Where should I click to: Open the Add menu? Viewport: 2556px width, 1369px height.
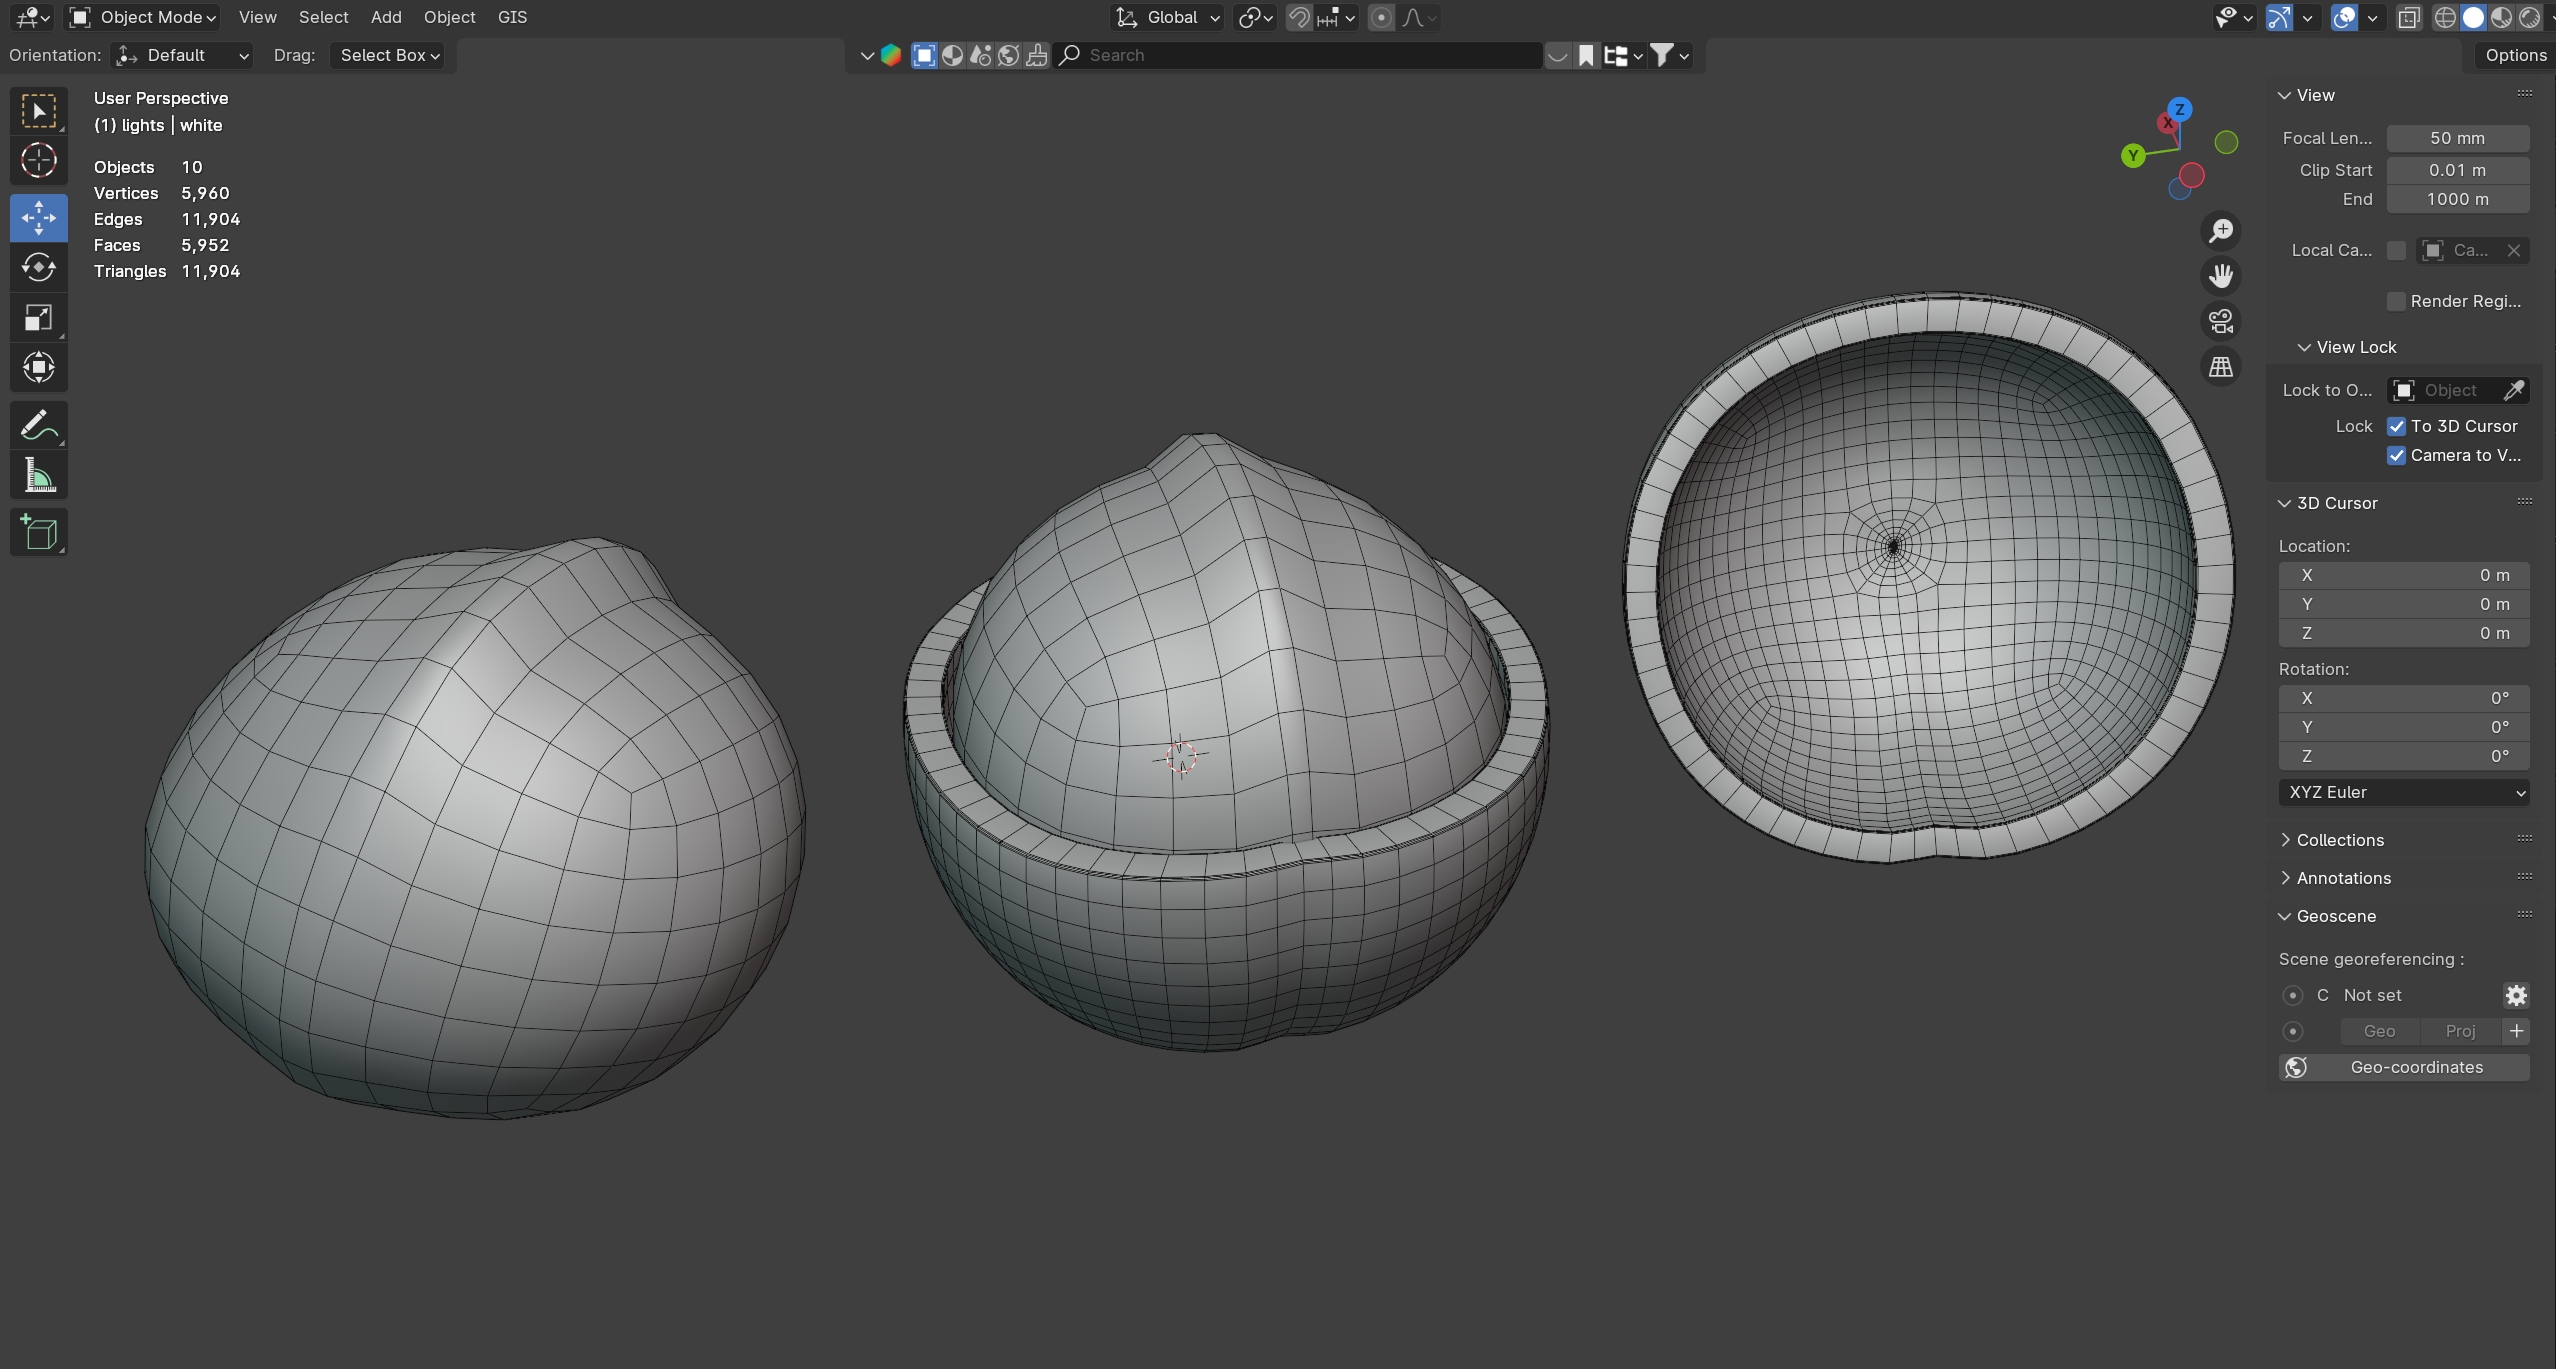[x=385, y=17]
